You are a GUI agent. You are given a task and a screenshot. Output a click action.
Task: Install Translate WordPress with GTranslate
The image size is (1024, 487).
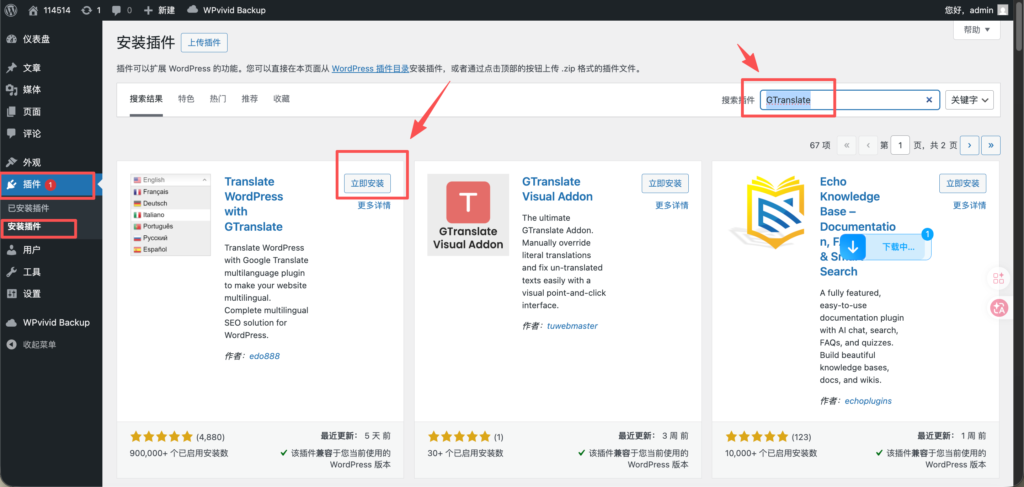pos(367,183)
